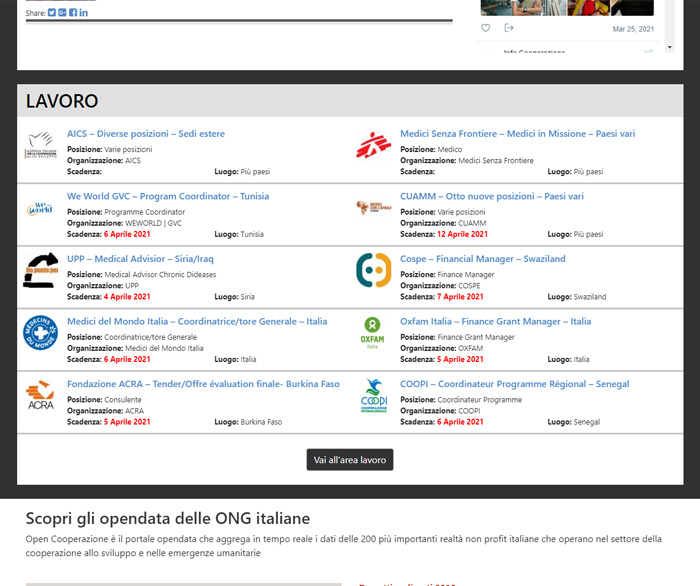Click the Facebook share icon

coord(73,13)
